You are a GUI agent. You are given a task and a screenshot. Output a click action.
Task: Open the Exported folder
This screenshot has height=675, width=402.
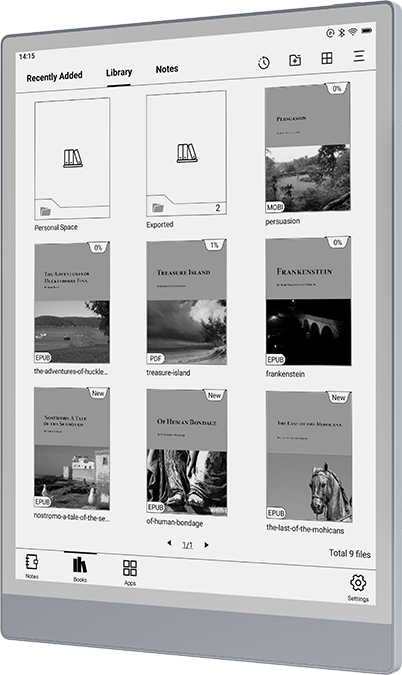(186, 153)
